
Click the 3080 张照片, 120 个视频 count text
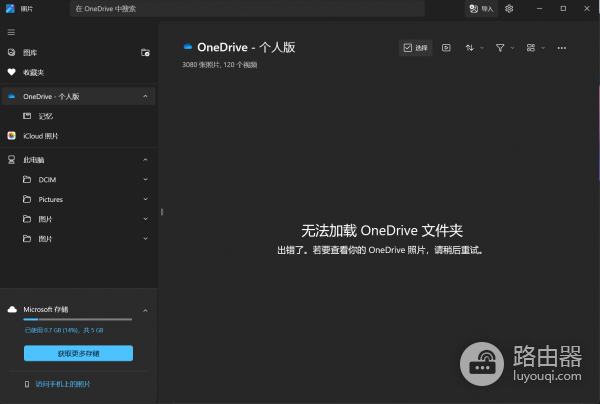click(x=220, y=65)
